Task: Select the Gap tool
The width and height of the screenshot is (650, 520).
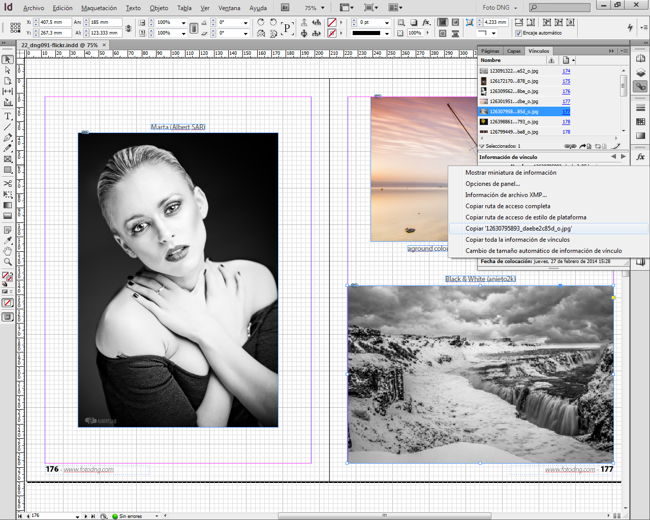Action: [x=7, y=91]
